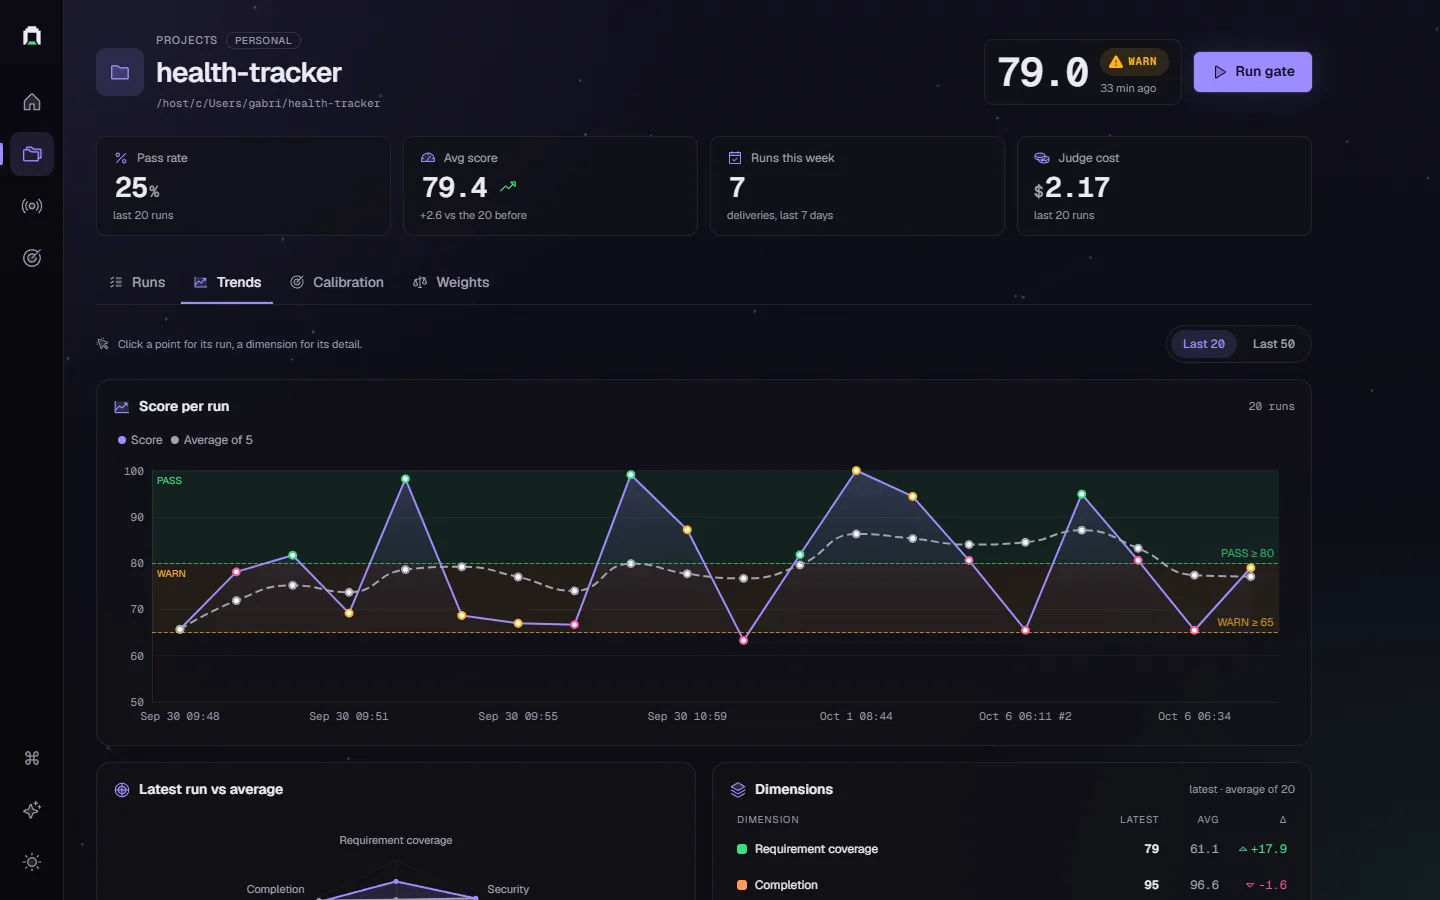Open the Weights tab

click(451, 283)
